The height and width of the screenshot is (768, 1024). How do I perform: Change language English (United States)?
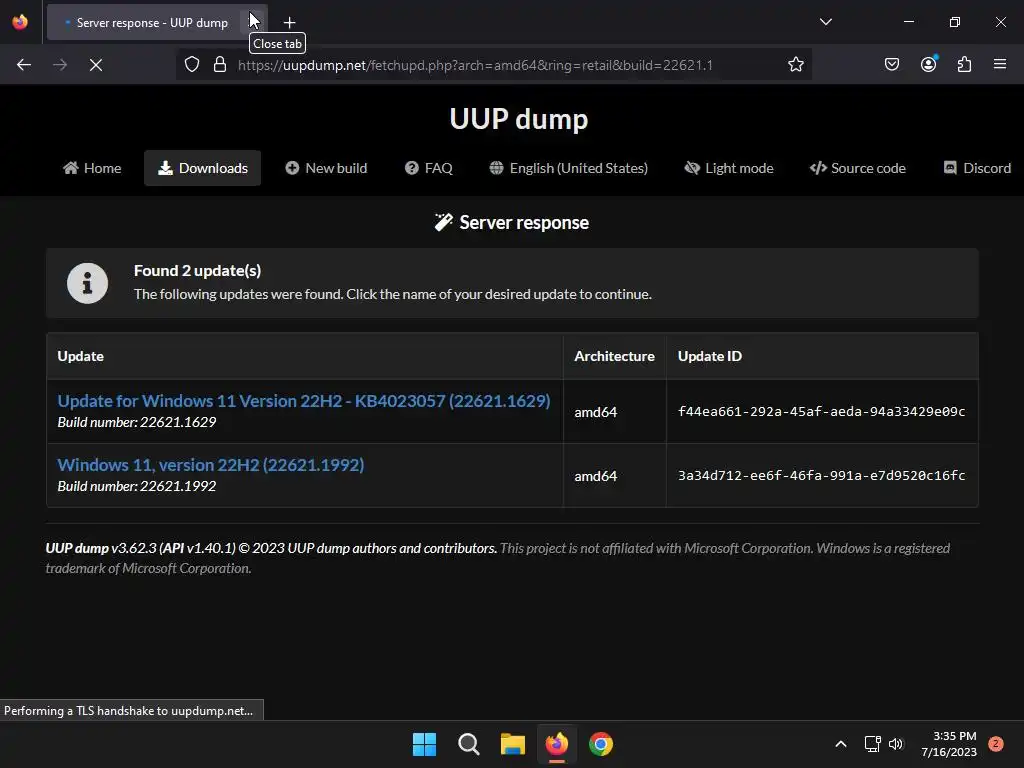click(569, 168)
